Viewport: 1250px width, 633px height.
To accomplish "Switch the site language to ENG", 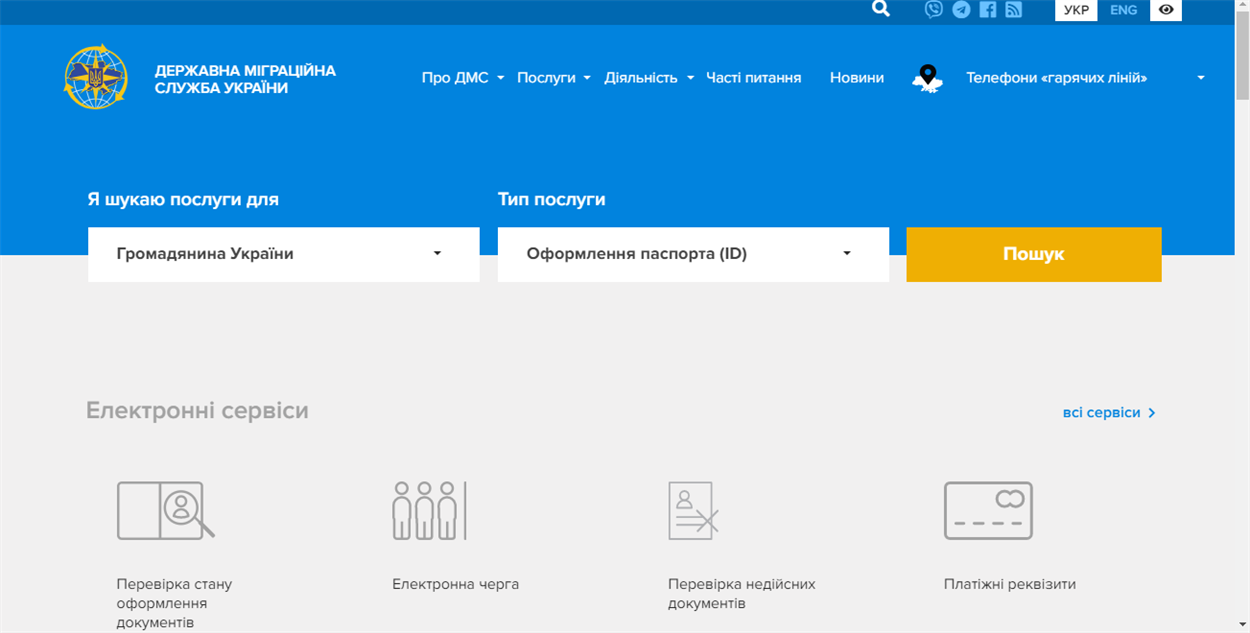I will (1123, 10).
